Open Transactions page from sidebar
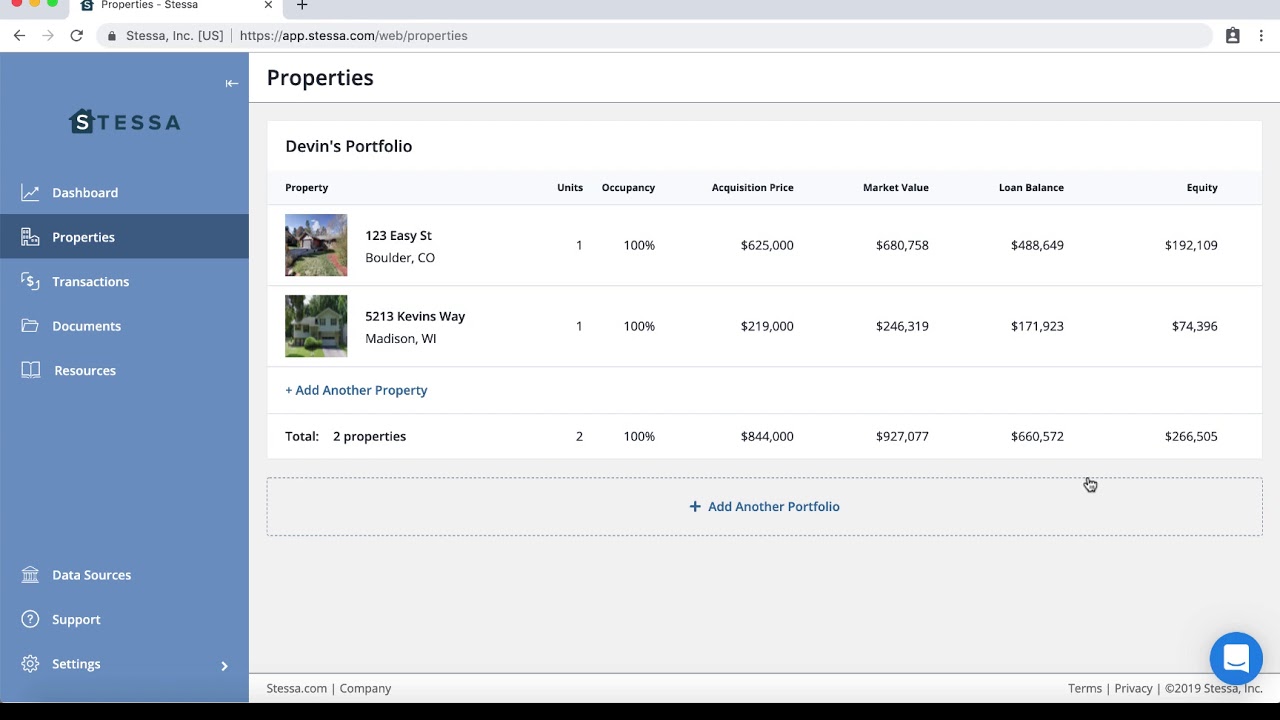Viewport: 1280px width, 720px height. pos(91,282)
